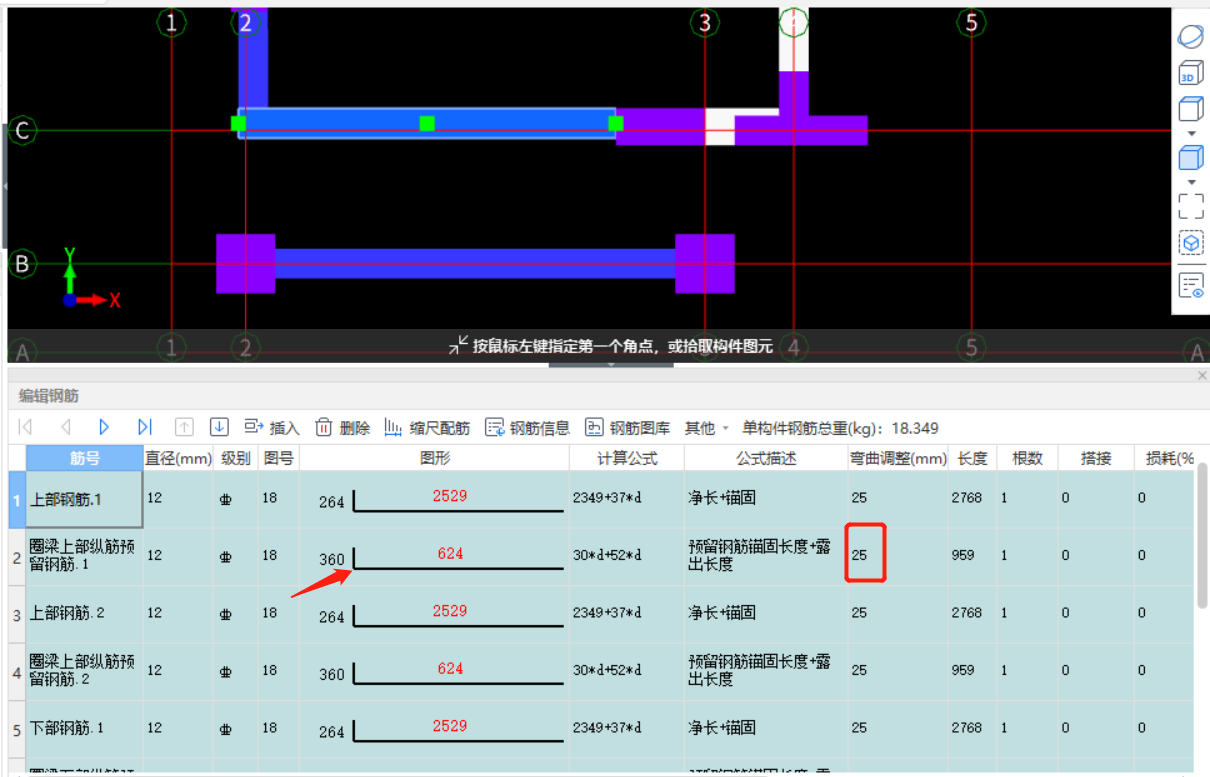Select the solid blue cube display icon
Image resolution: width=1210 pixels, height=777 pixels.
(x=1190, y=157)
